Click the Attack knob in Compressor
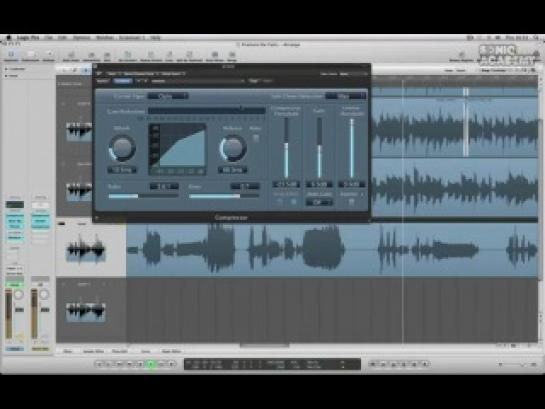Viewport: 545px width, 409px height. point(122,148)
